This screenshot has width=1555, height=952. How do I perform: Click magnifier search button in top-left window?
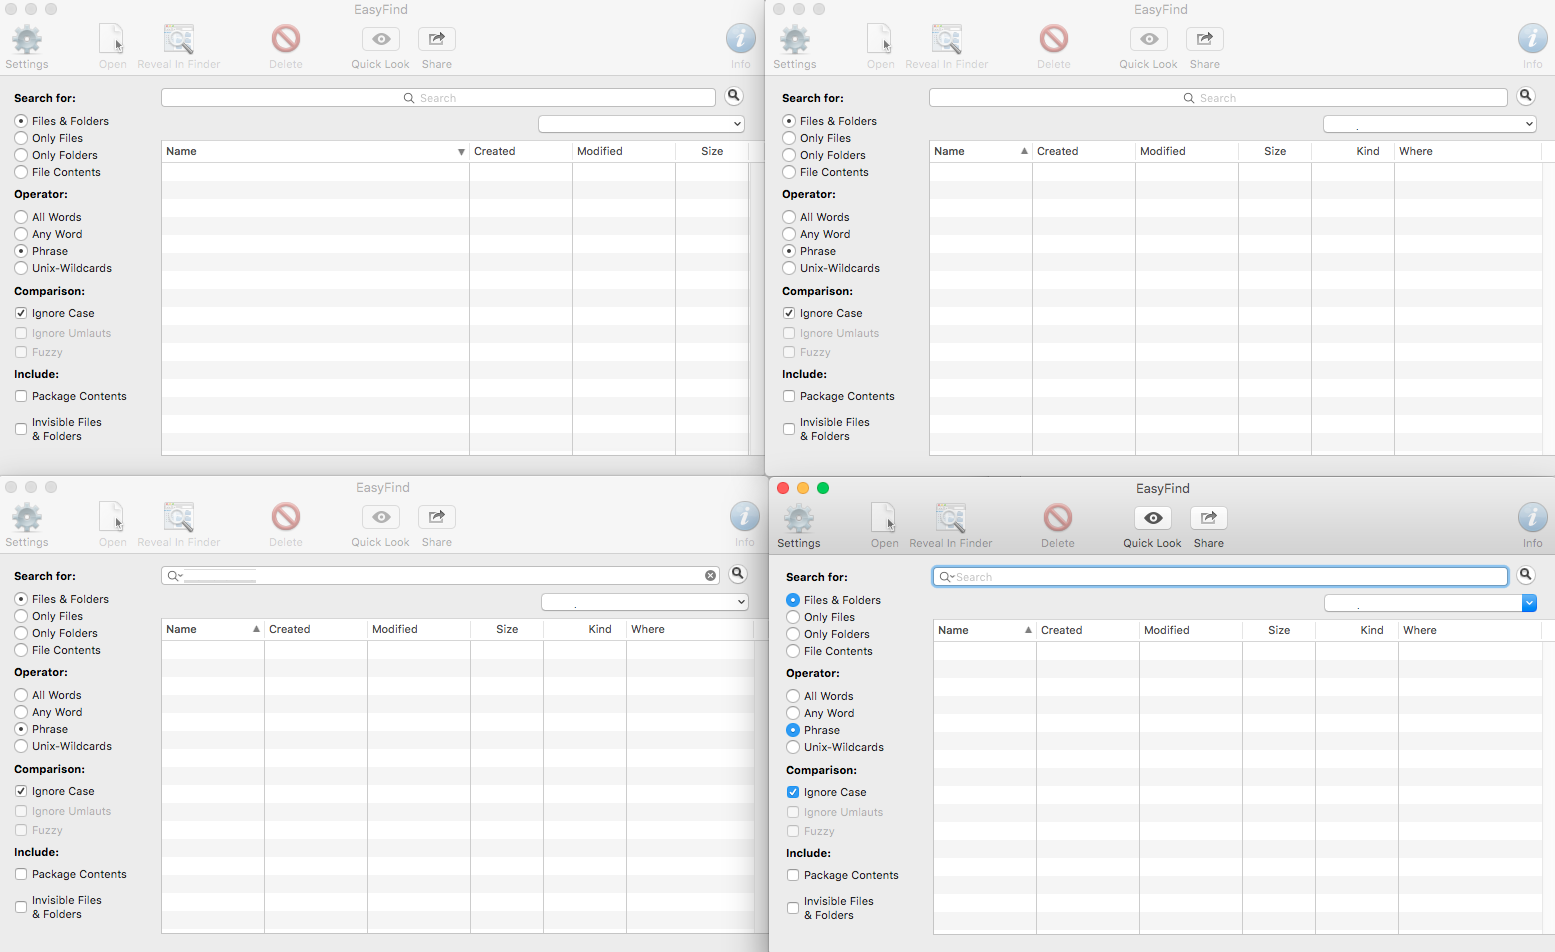click(x=734, y=96)
